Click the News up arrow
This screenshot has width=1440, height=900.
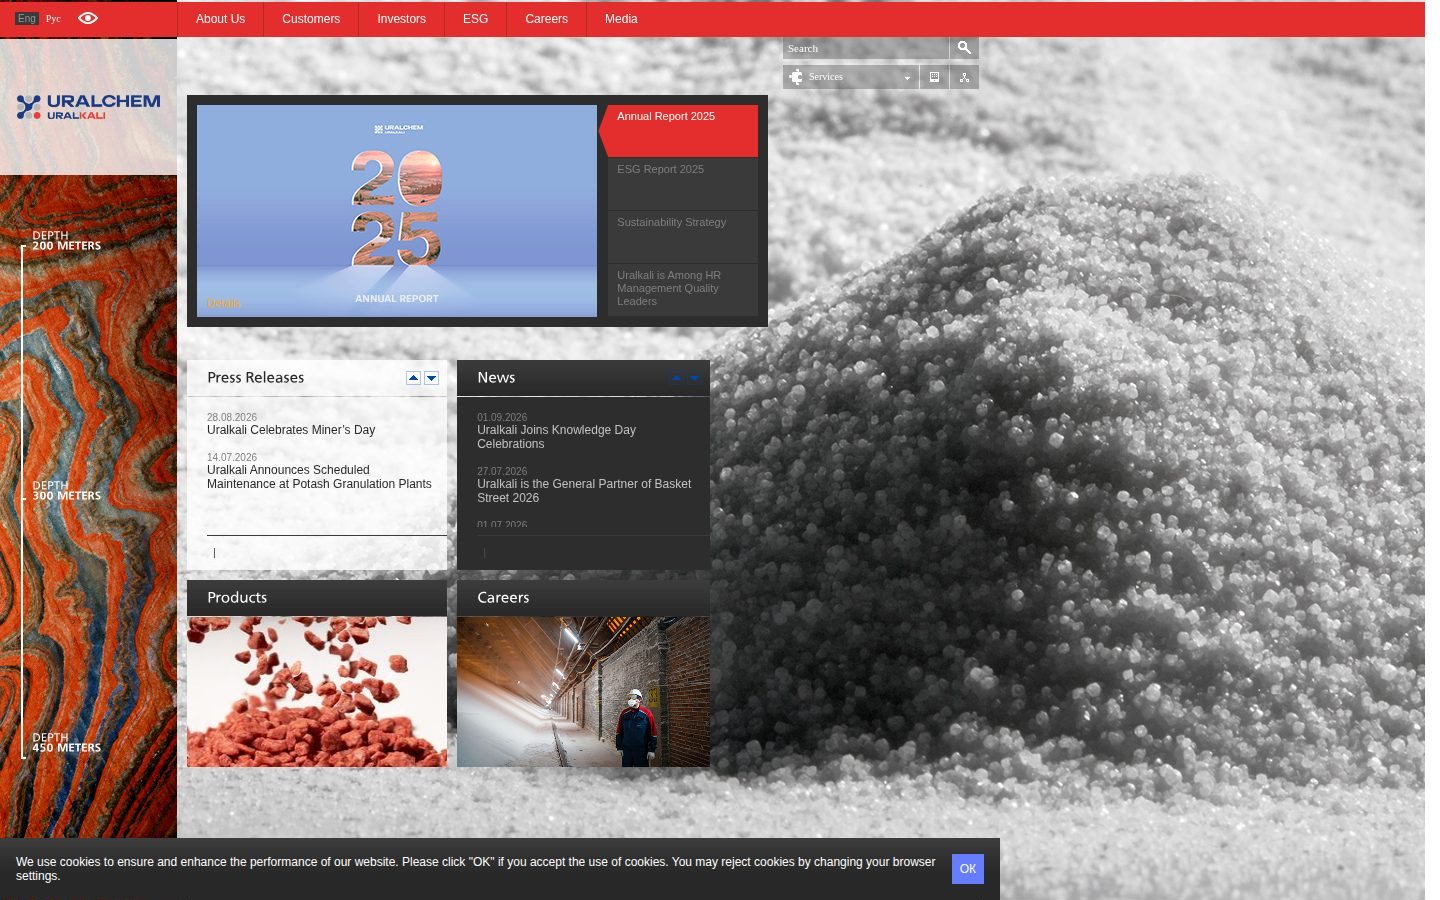[677, 378]
